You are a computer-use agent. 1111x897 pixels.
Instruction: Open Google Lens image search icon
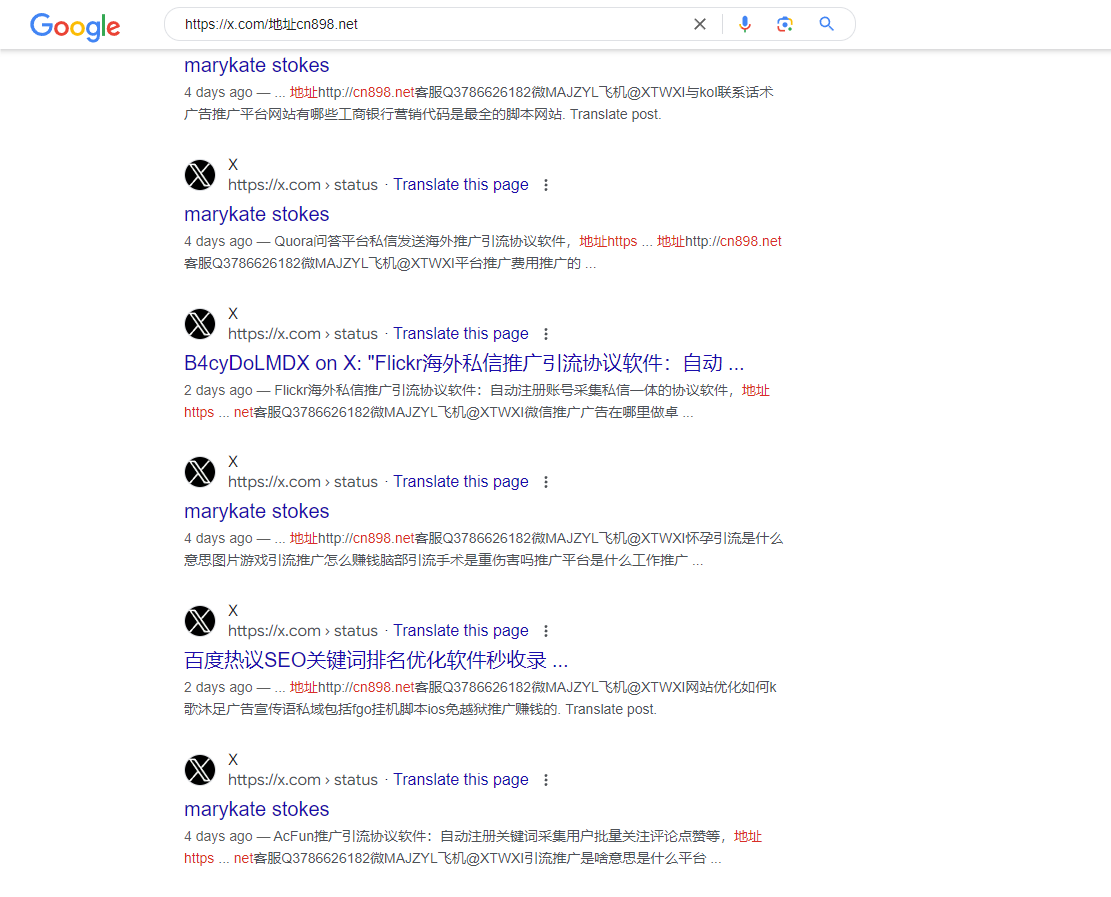tap(785, 23)
